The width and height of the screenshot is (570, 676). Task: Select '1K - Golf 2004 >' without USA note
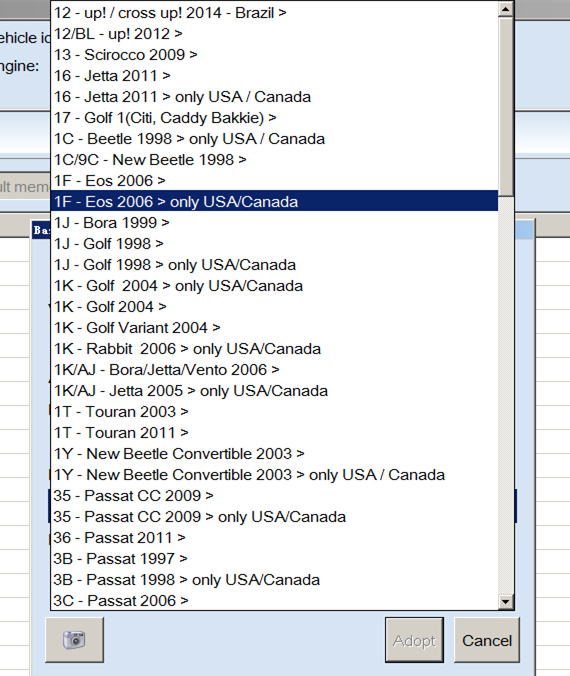point(274,307)
